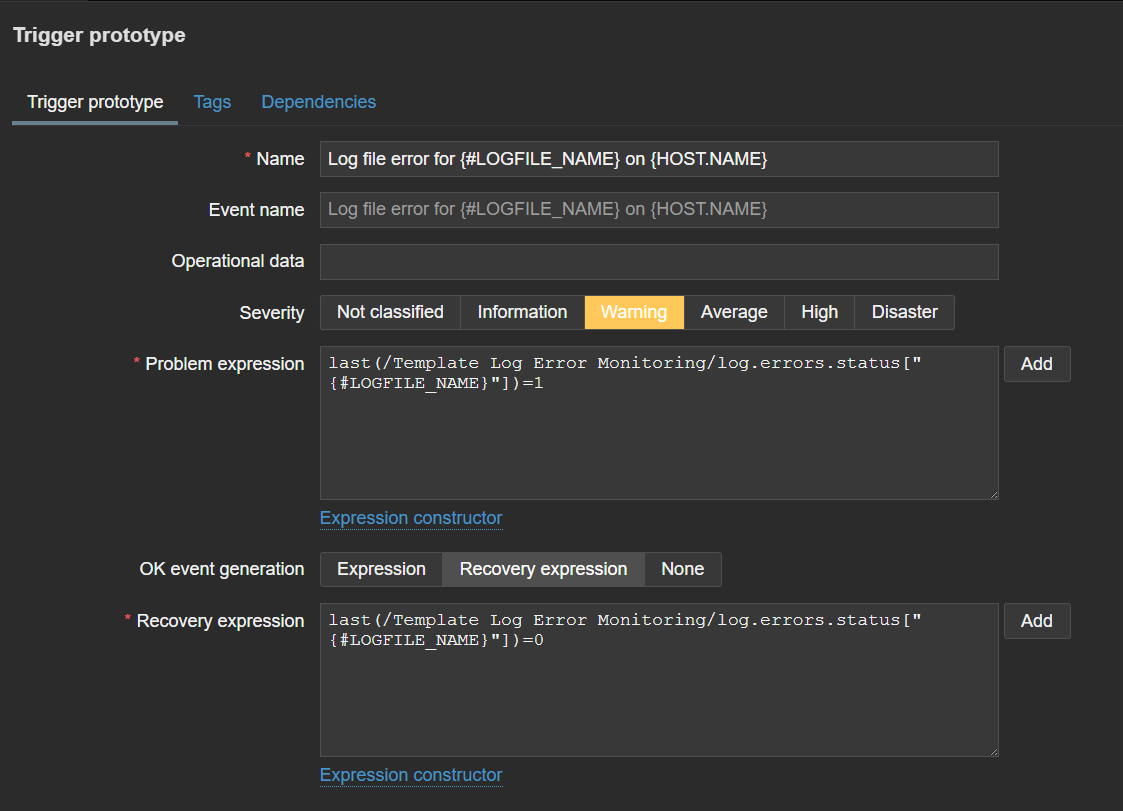Open Expression constructor under Problem expression

point(411,518)
